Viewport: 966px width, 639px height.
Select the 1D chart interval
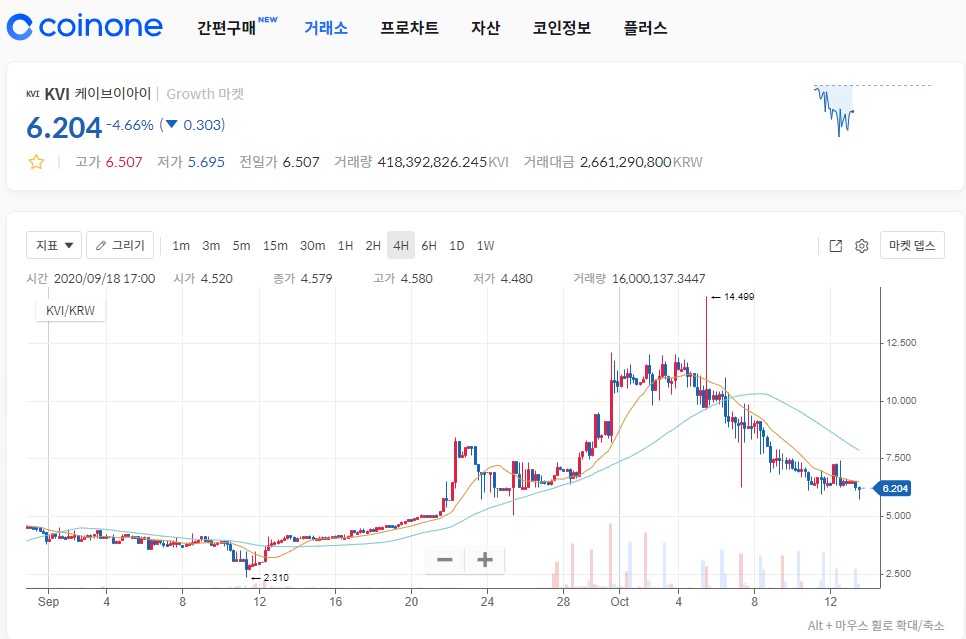457,246
